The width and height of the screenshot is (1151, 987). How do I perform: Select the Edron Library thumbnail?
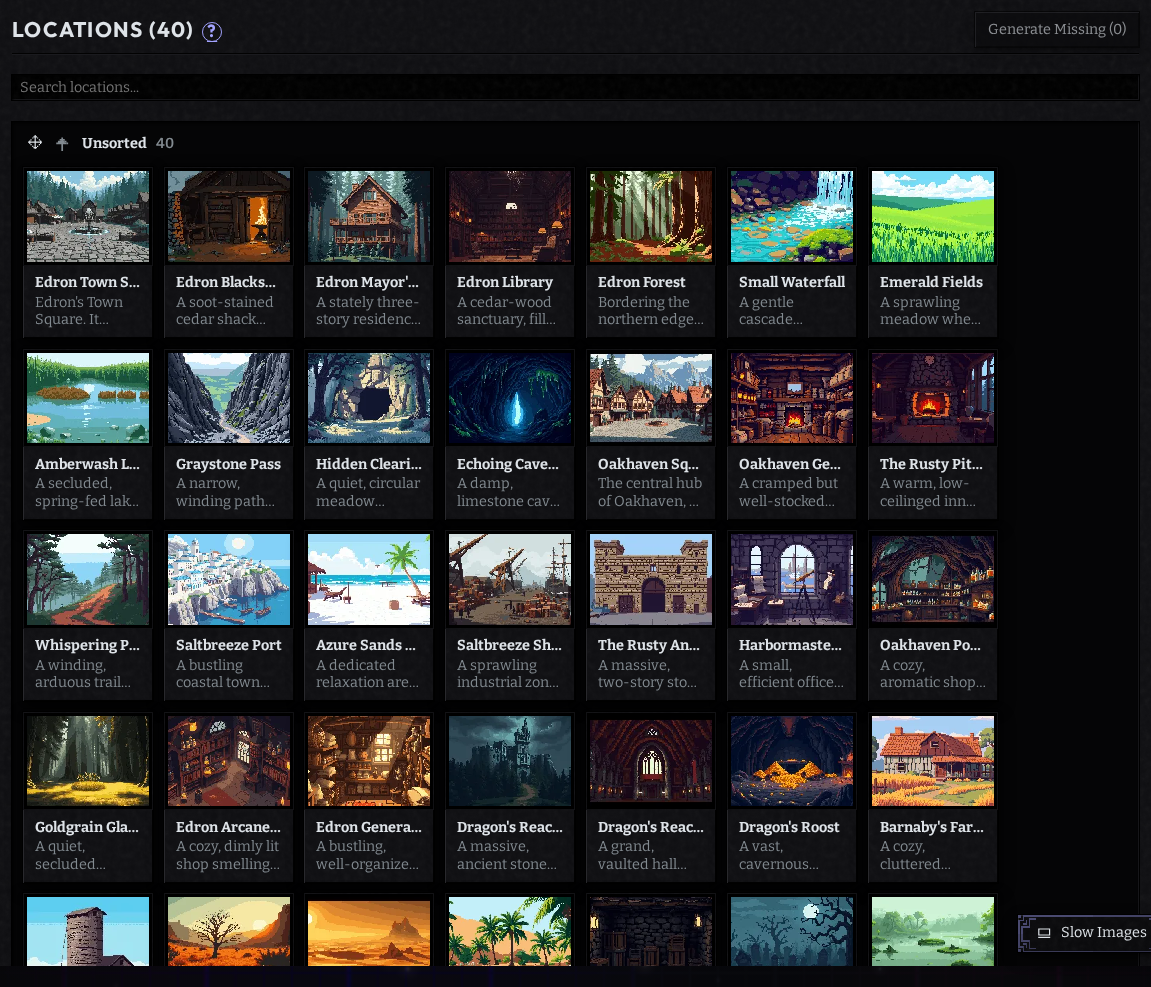click(x=510, y=216)
